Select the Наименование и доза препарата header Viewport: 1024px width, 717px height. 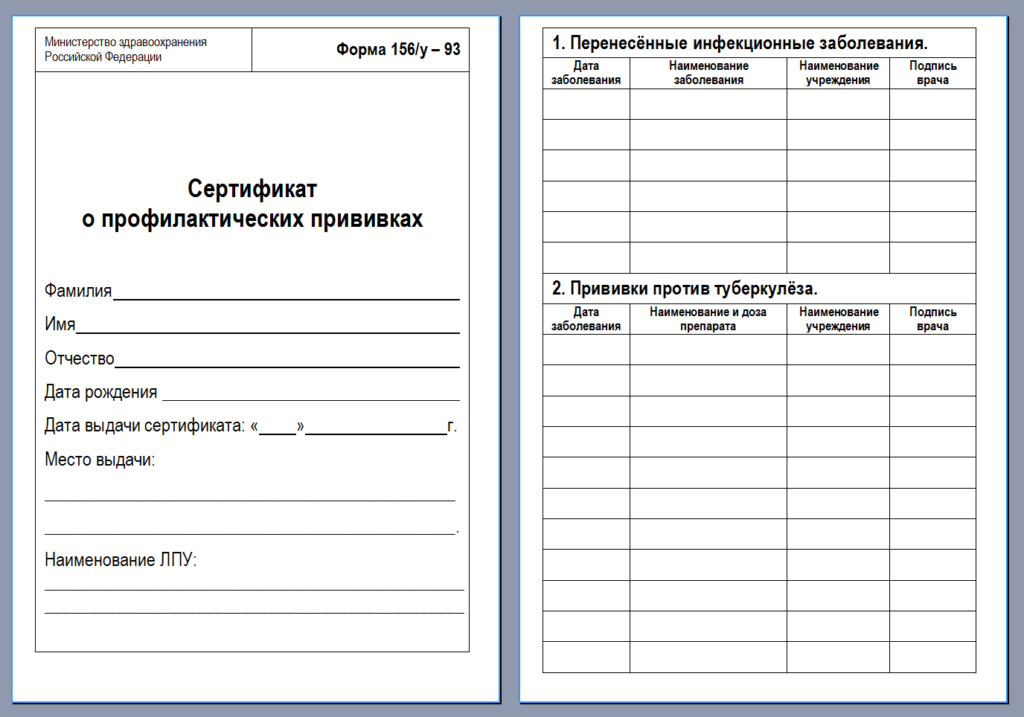click(708, 319)
